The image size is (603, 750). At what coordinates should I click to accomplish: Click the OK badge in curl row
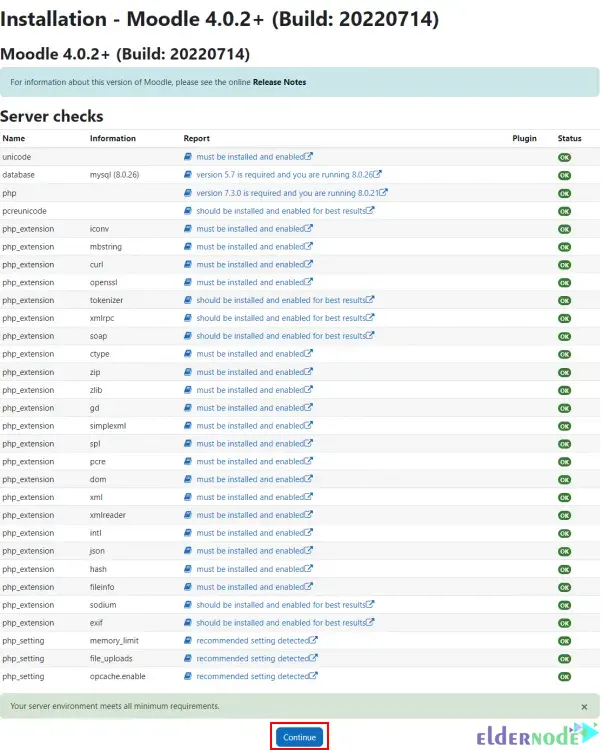(x=564, y=265)
